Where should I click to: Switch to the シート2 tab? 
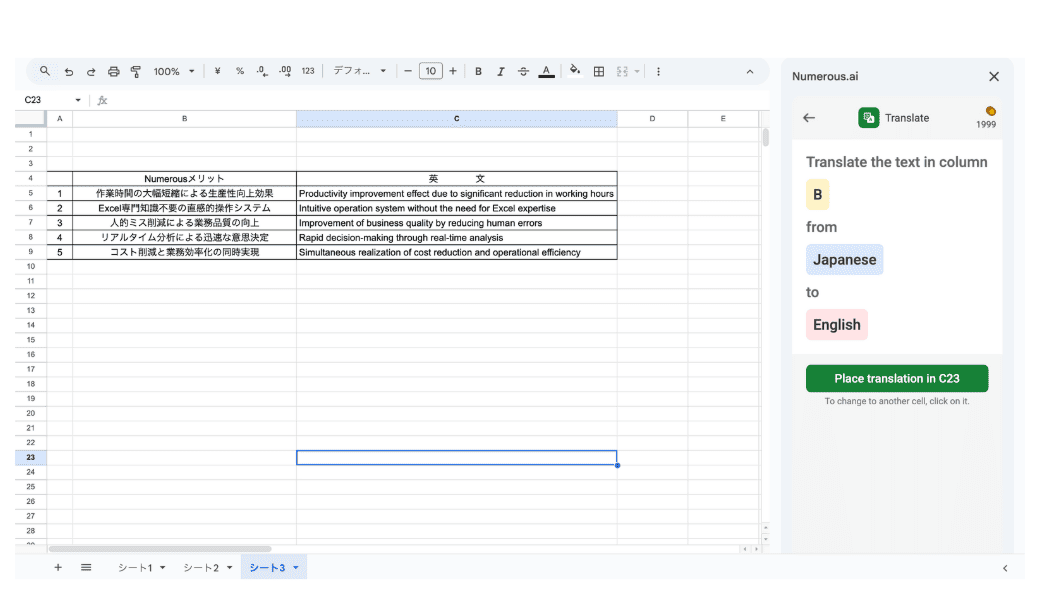201,568
